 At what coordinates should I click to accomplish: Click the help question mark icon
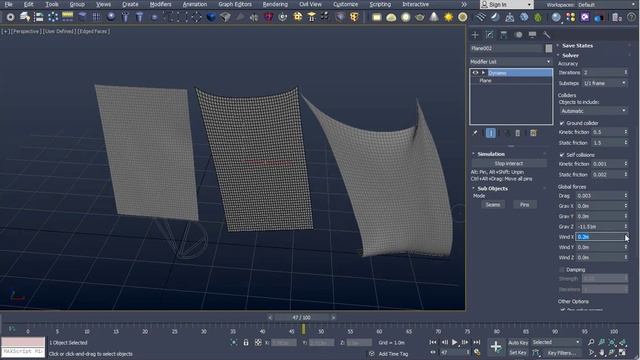[x=632, y=17]
